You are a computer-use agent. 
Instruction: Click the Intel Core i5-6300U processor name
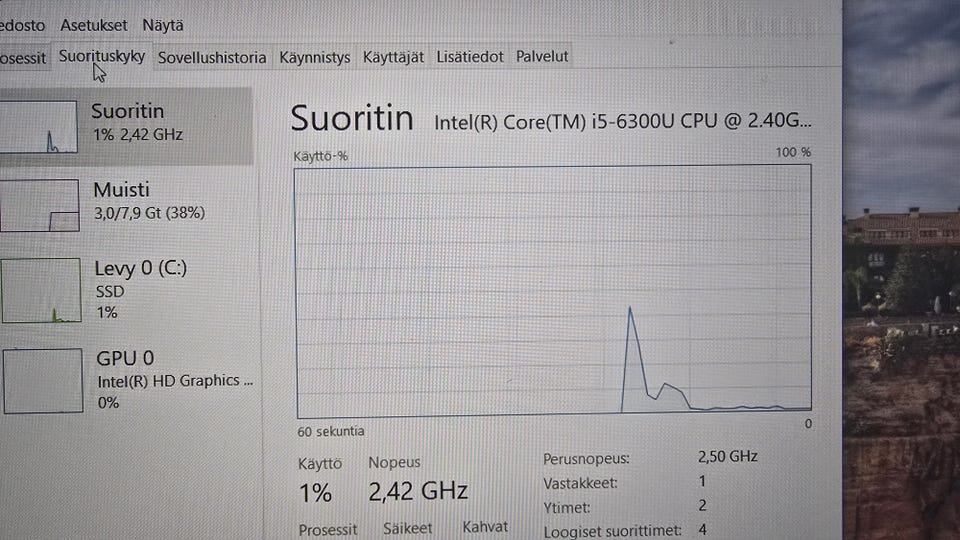click(x=623, y=121)
